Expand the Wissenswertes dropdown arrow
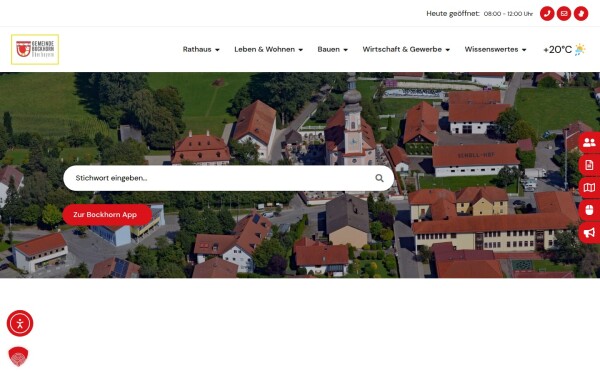Screen dimensions: 600x375 (x=524, y=50)
